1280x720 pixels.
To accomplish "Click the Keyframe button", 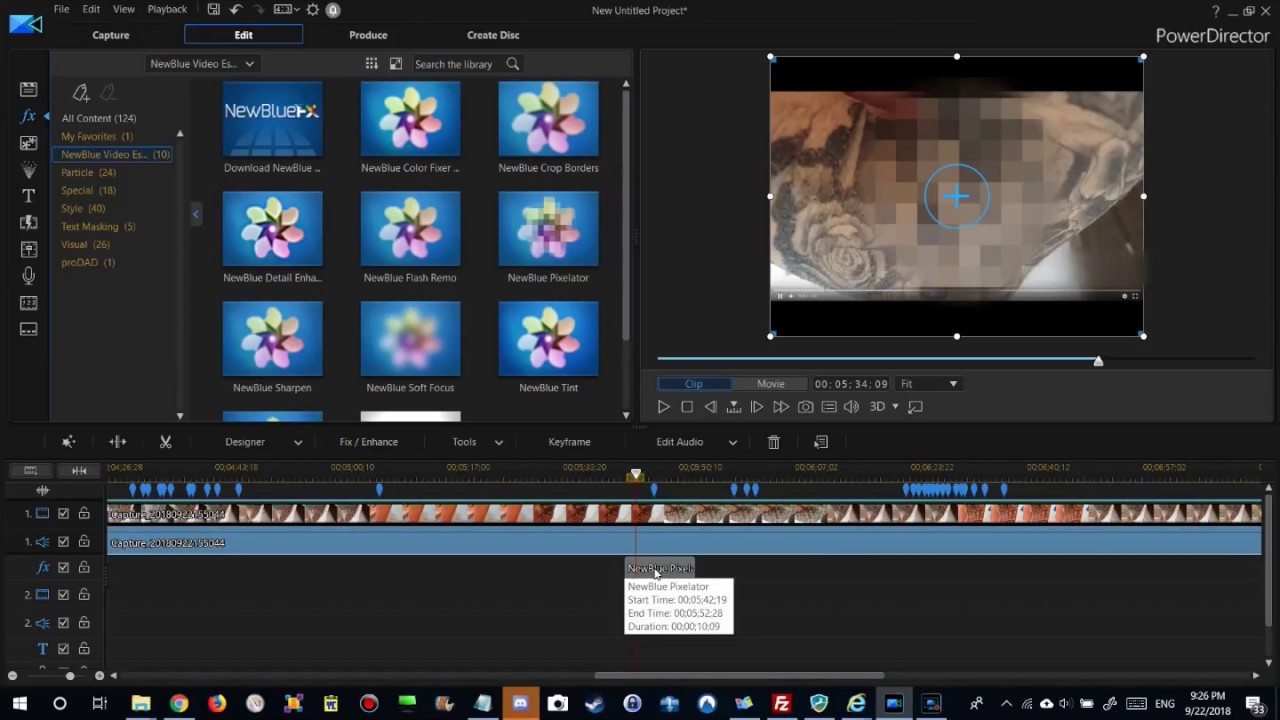I will 569,441.
